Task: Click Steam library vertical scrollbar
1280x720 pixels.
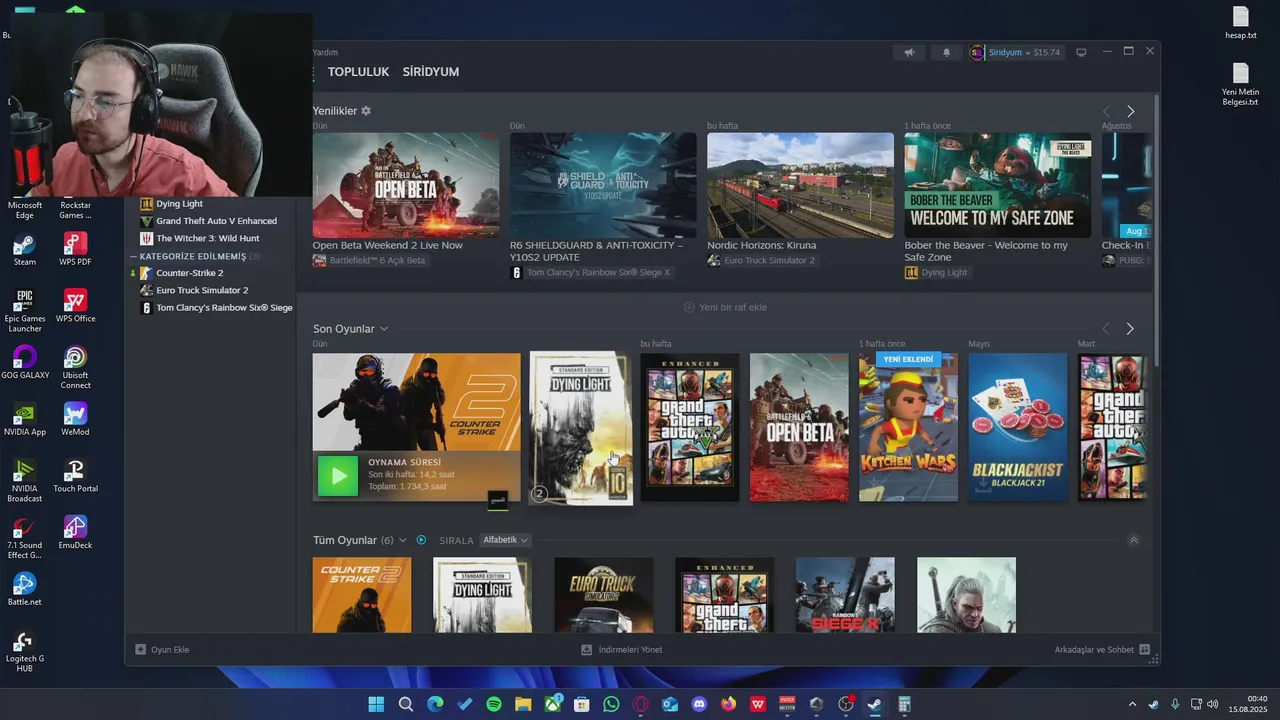Action: pos(1157,230)
